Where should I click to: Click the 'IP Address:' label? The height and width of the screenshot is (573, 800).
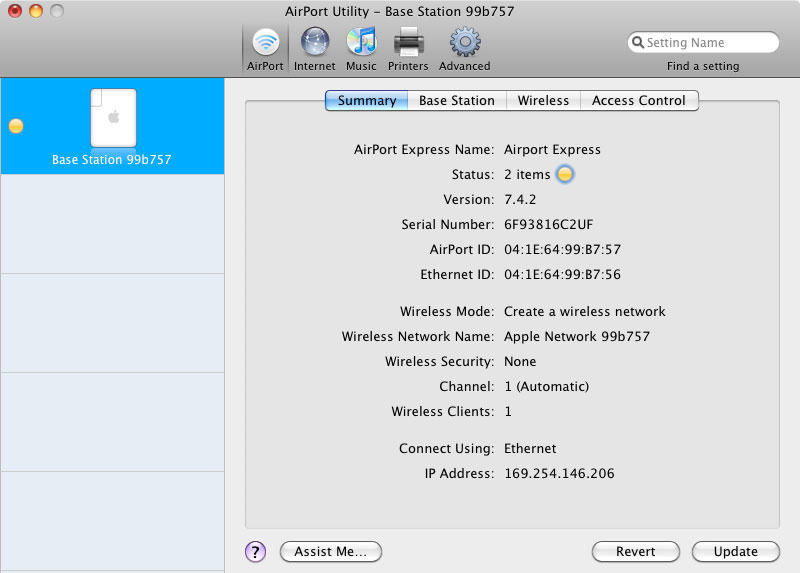click(459, 474)
